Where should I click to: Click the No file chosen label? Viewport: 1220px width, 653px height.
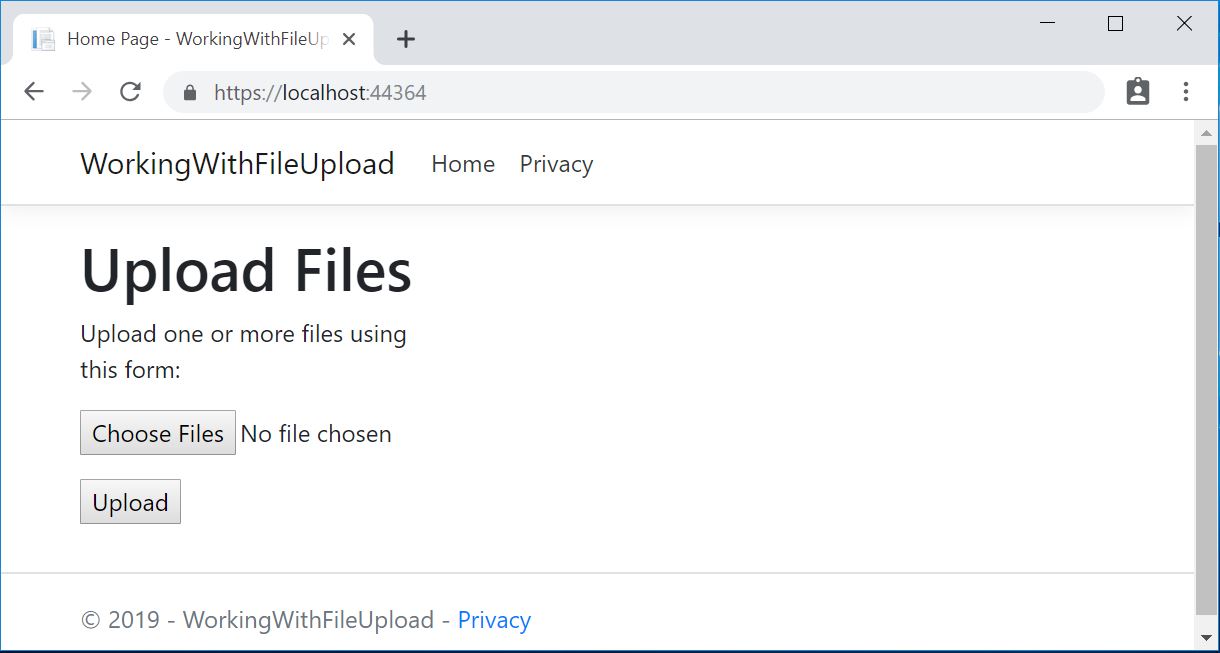click(x=316, y=433)
